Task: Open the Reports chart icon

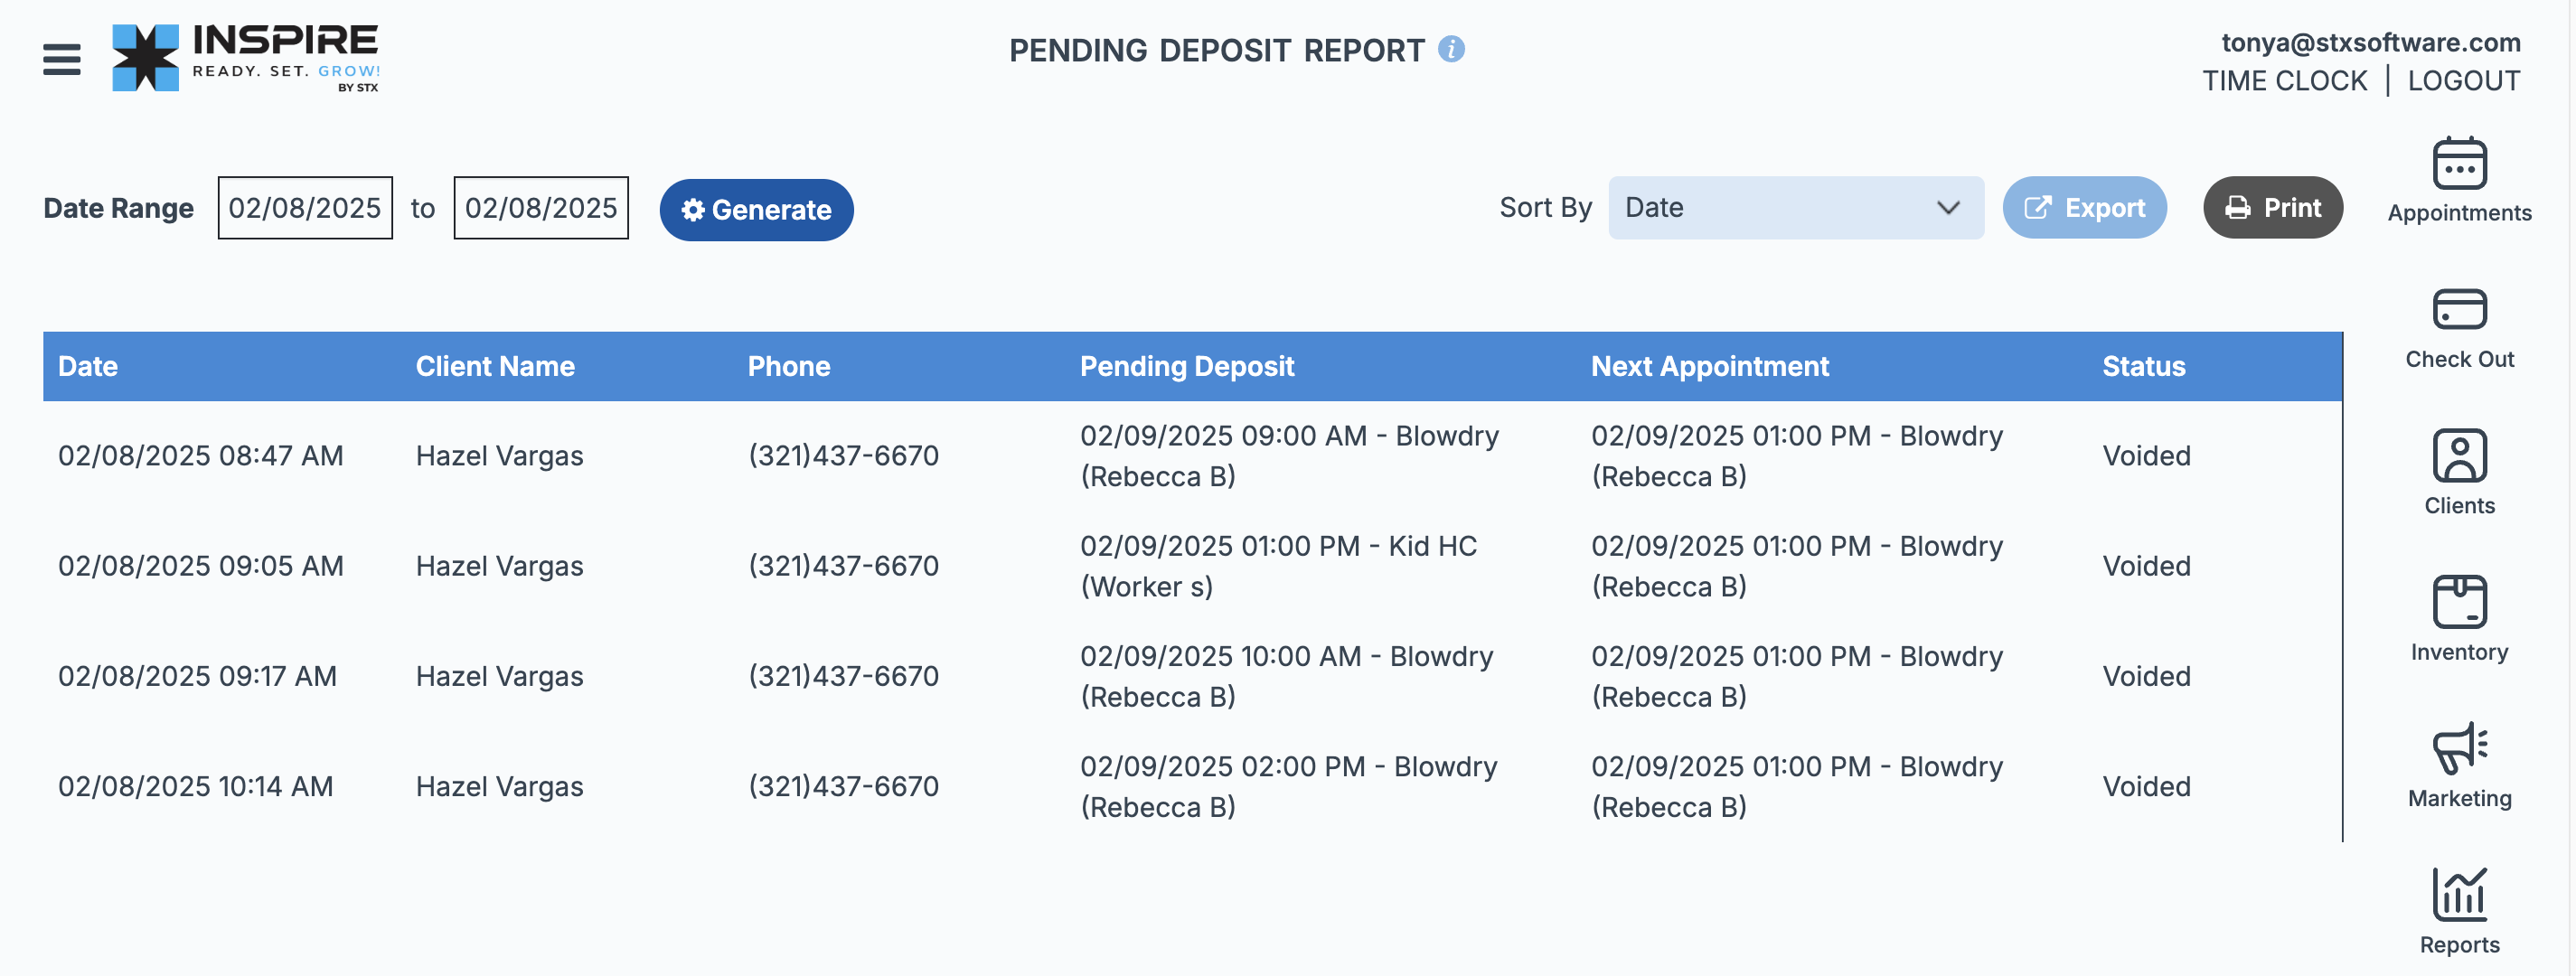Action: [x=2459, y=894]
